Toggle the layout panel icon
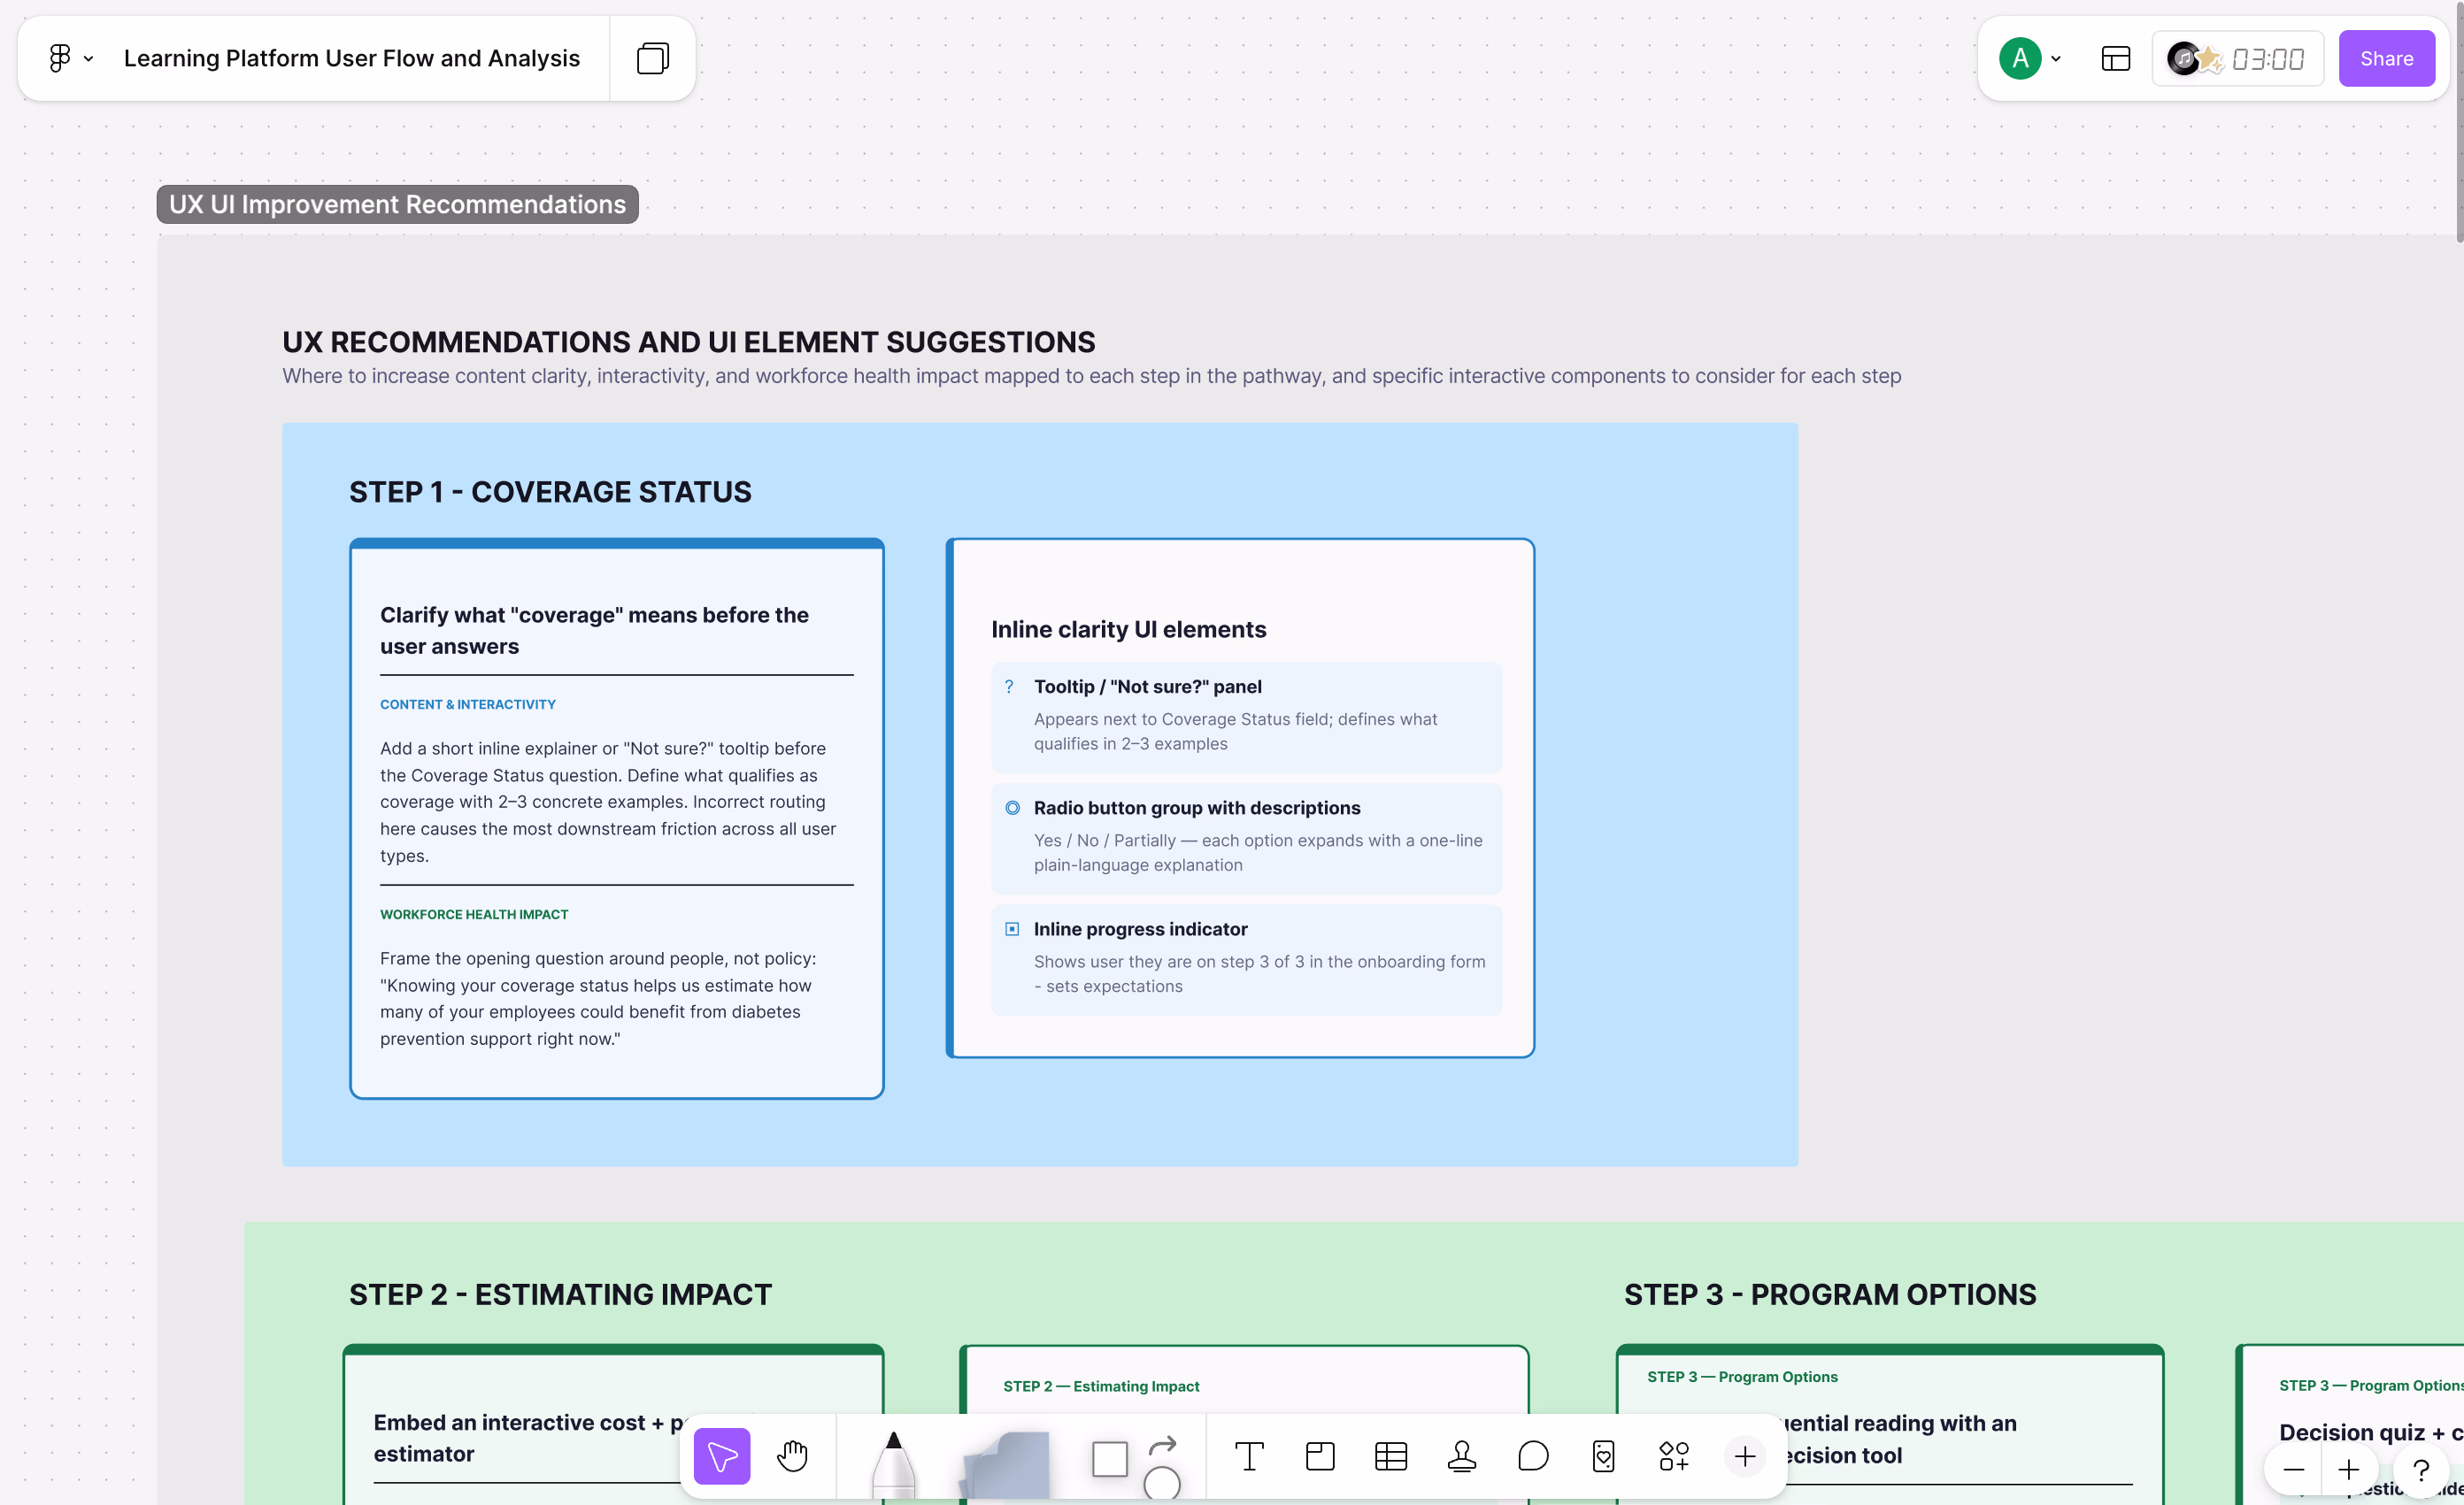 (x=2116, y=58)
